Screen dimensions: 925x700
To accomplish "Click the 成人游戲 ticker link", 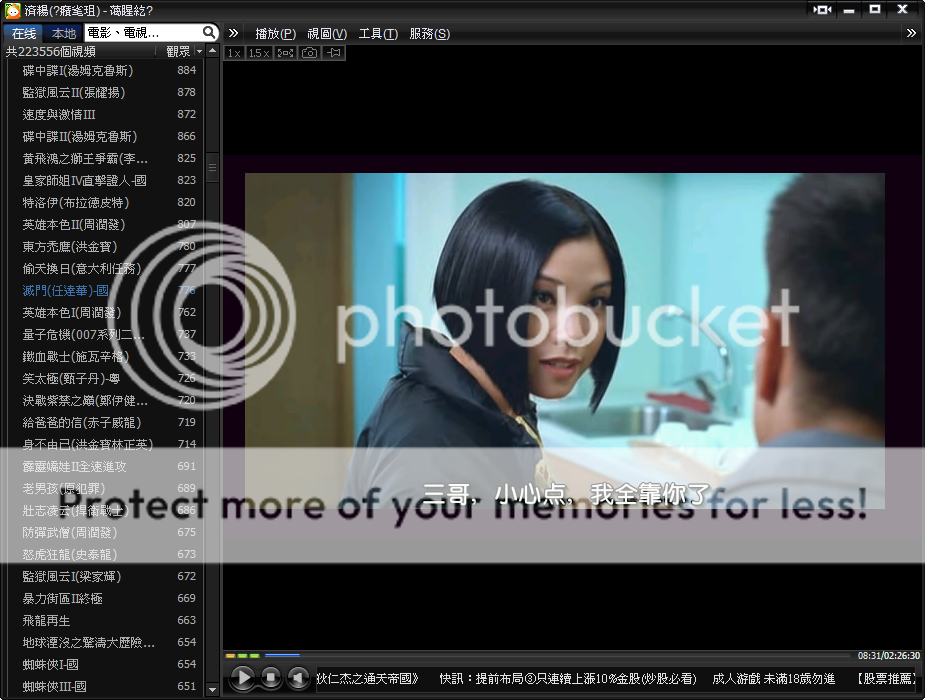I will click(x=773, y=678).
